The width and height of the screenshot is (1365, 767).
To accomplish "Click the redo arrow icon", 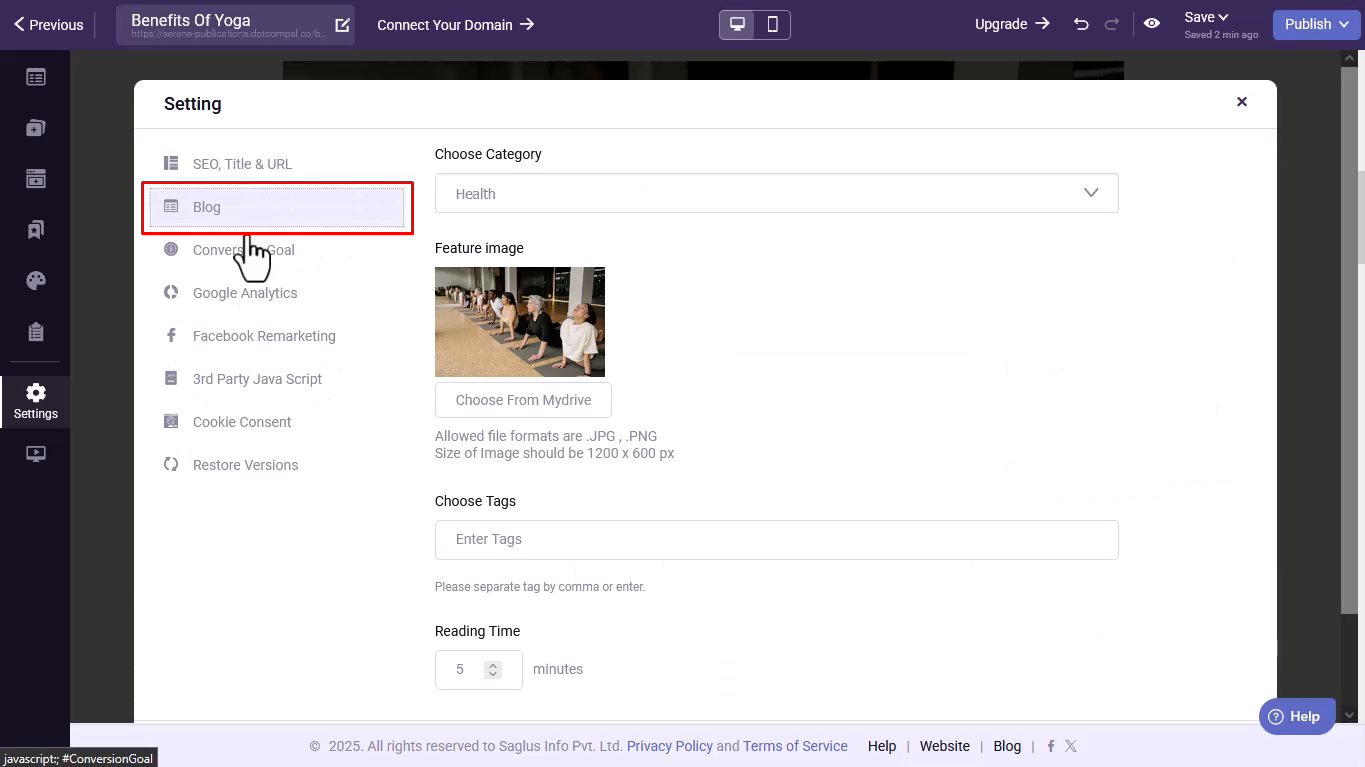I will 1112,24.
